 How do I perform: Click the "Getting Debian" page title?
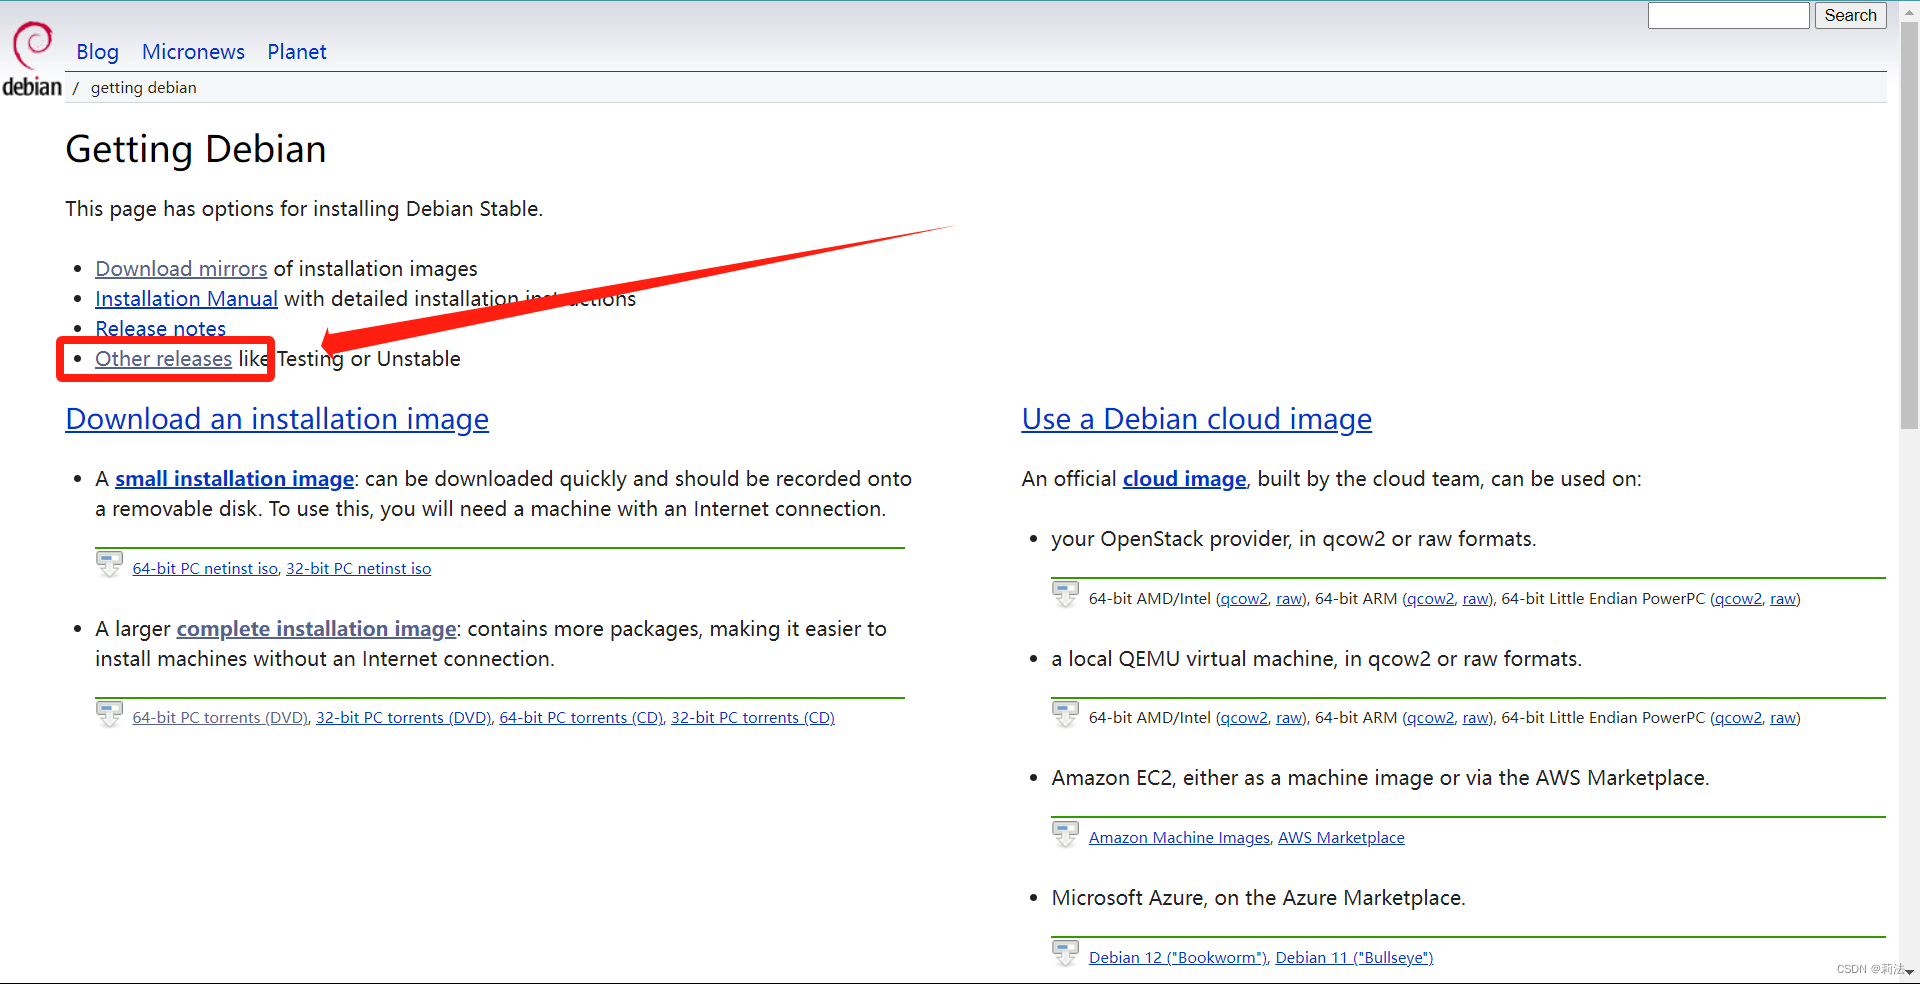(196, 149)
